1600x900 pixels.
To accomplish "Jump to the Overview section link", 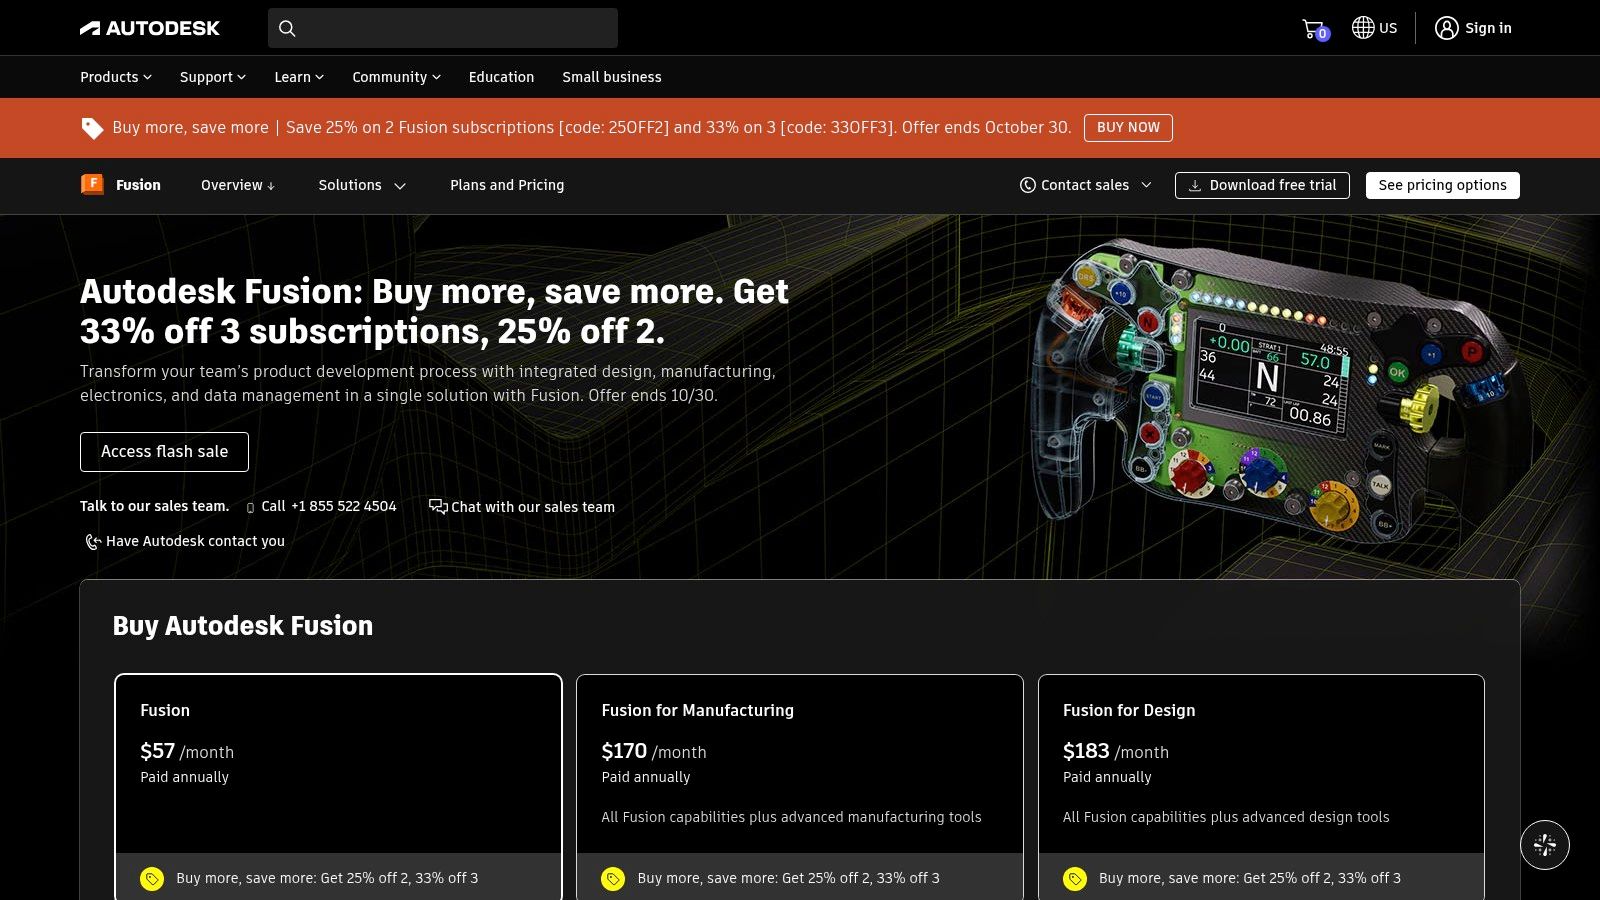I will [238, 185].
